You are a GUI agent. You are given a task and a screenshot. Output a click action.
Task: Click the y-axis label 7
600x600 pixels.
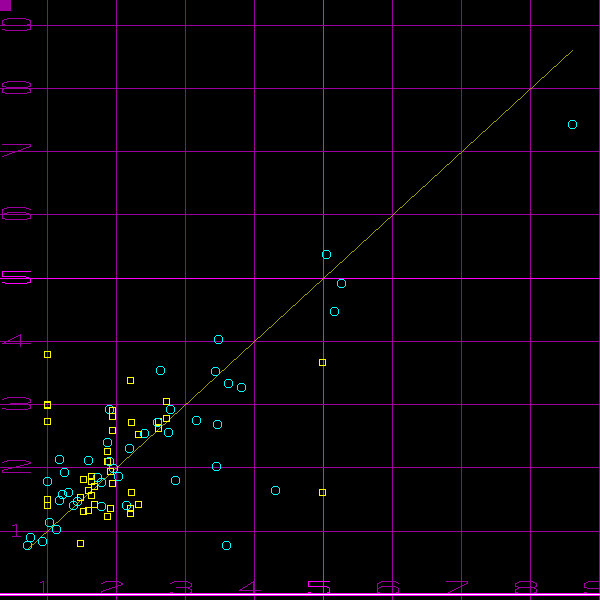coord(16,151)
